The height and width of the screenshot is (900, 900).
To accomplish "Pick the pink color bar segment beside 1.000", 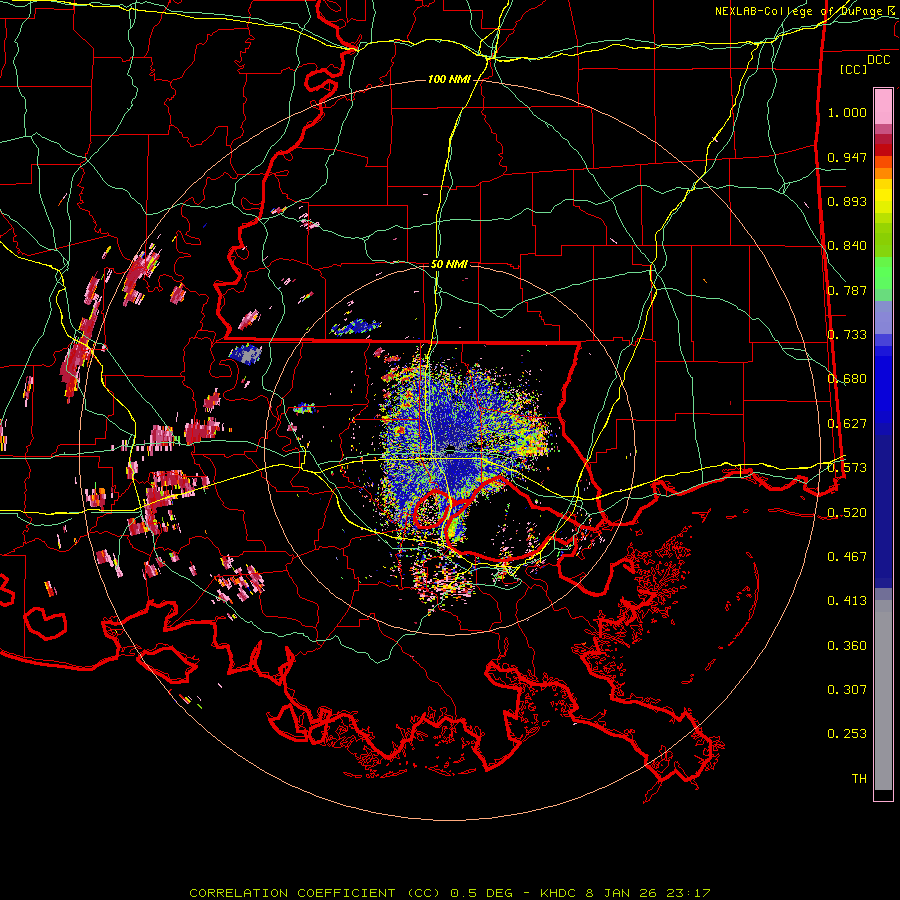I will [883, 107].
